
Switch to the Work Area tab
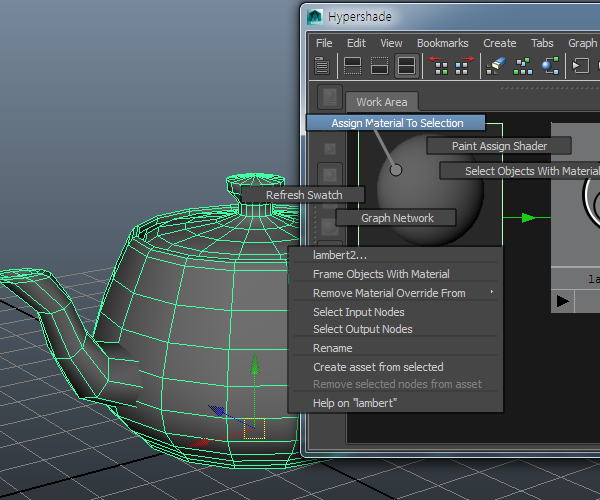point(381,102)
